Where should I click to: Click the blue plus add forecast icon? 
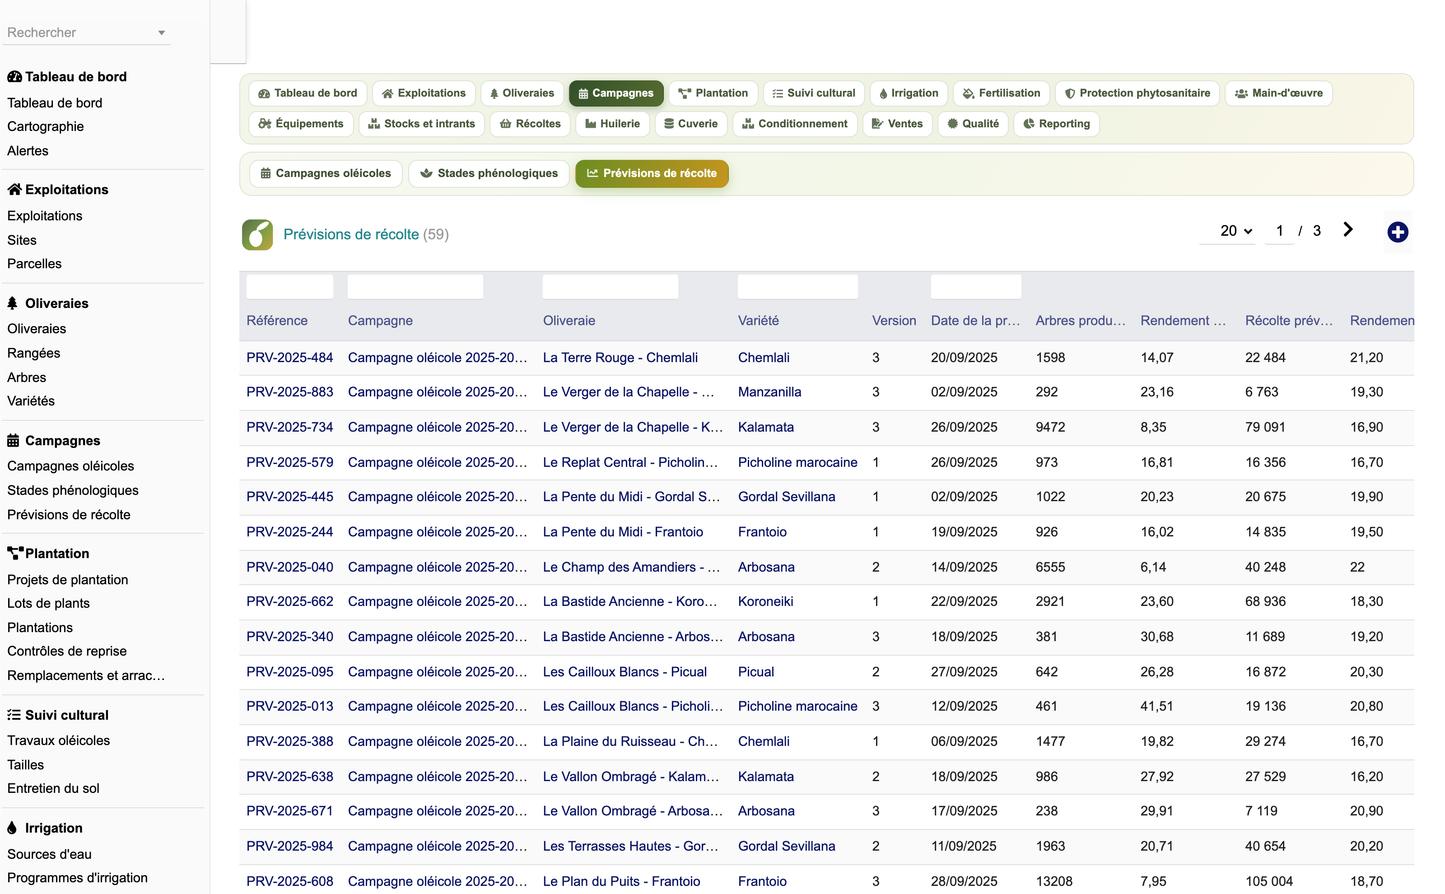[1397, 232]
